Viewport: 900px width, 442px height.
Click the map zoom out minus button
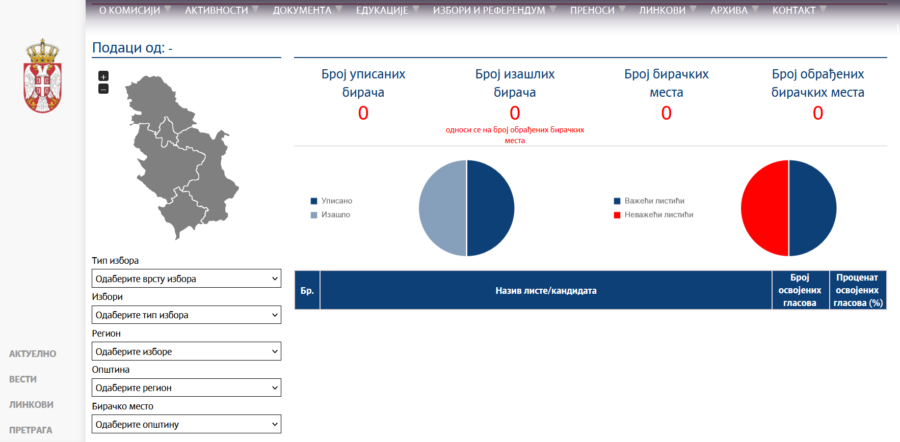pyautogui.click(x=103, y=89)
